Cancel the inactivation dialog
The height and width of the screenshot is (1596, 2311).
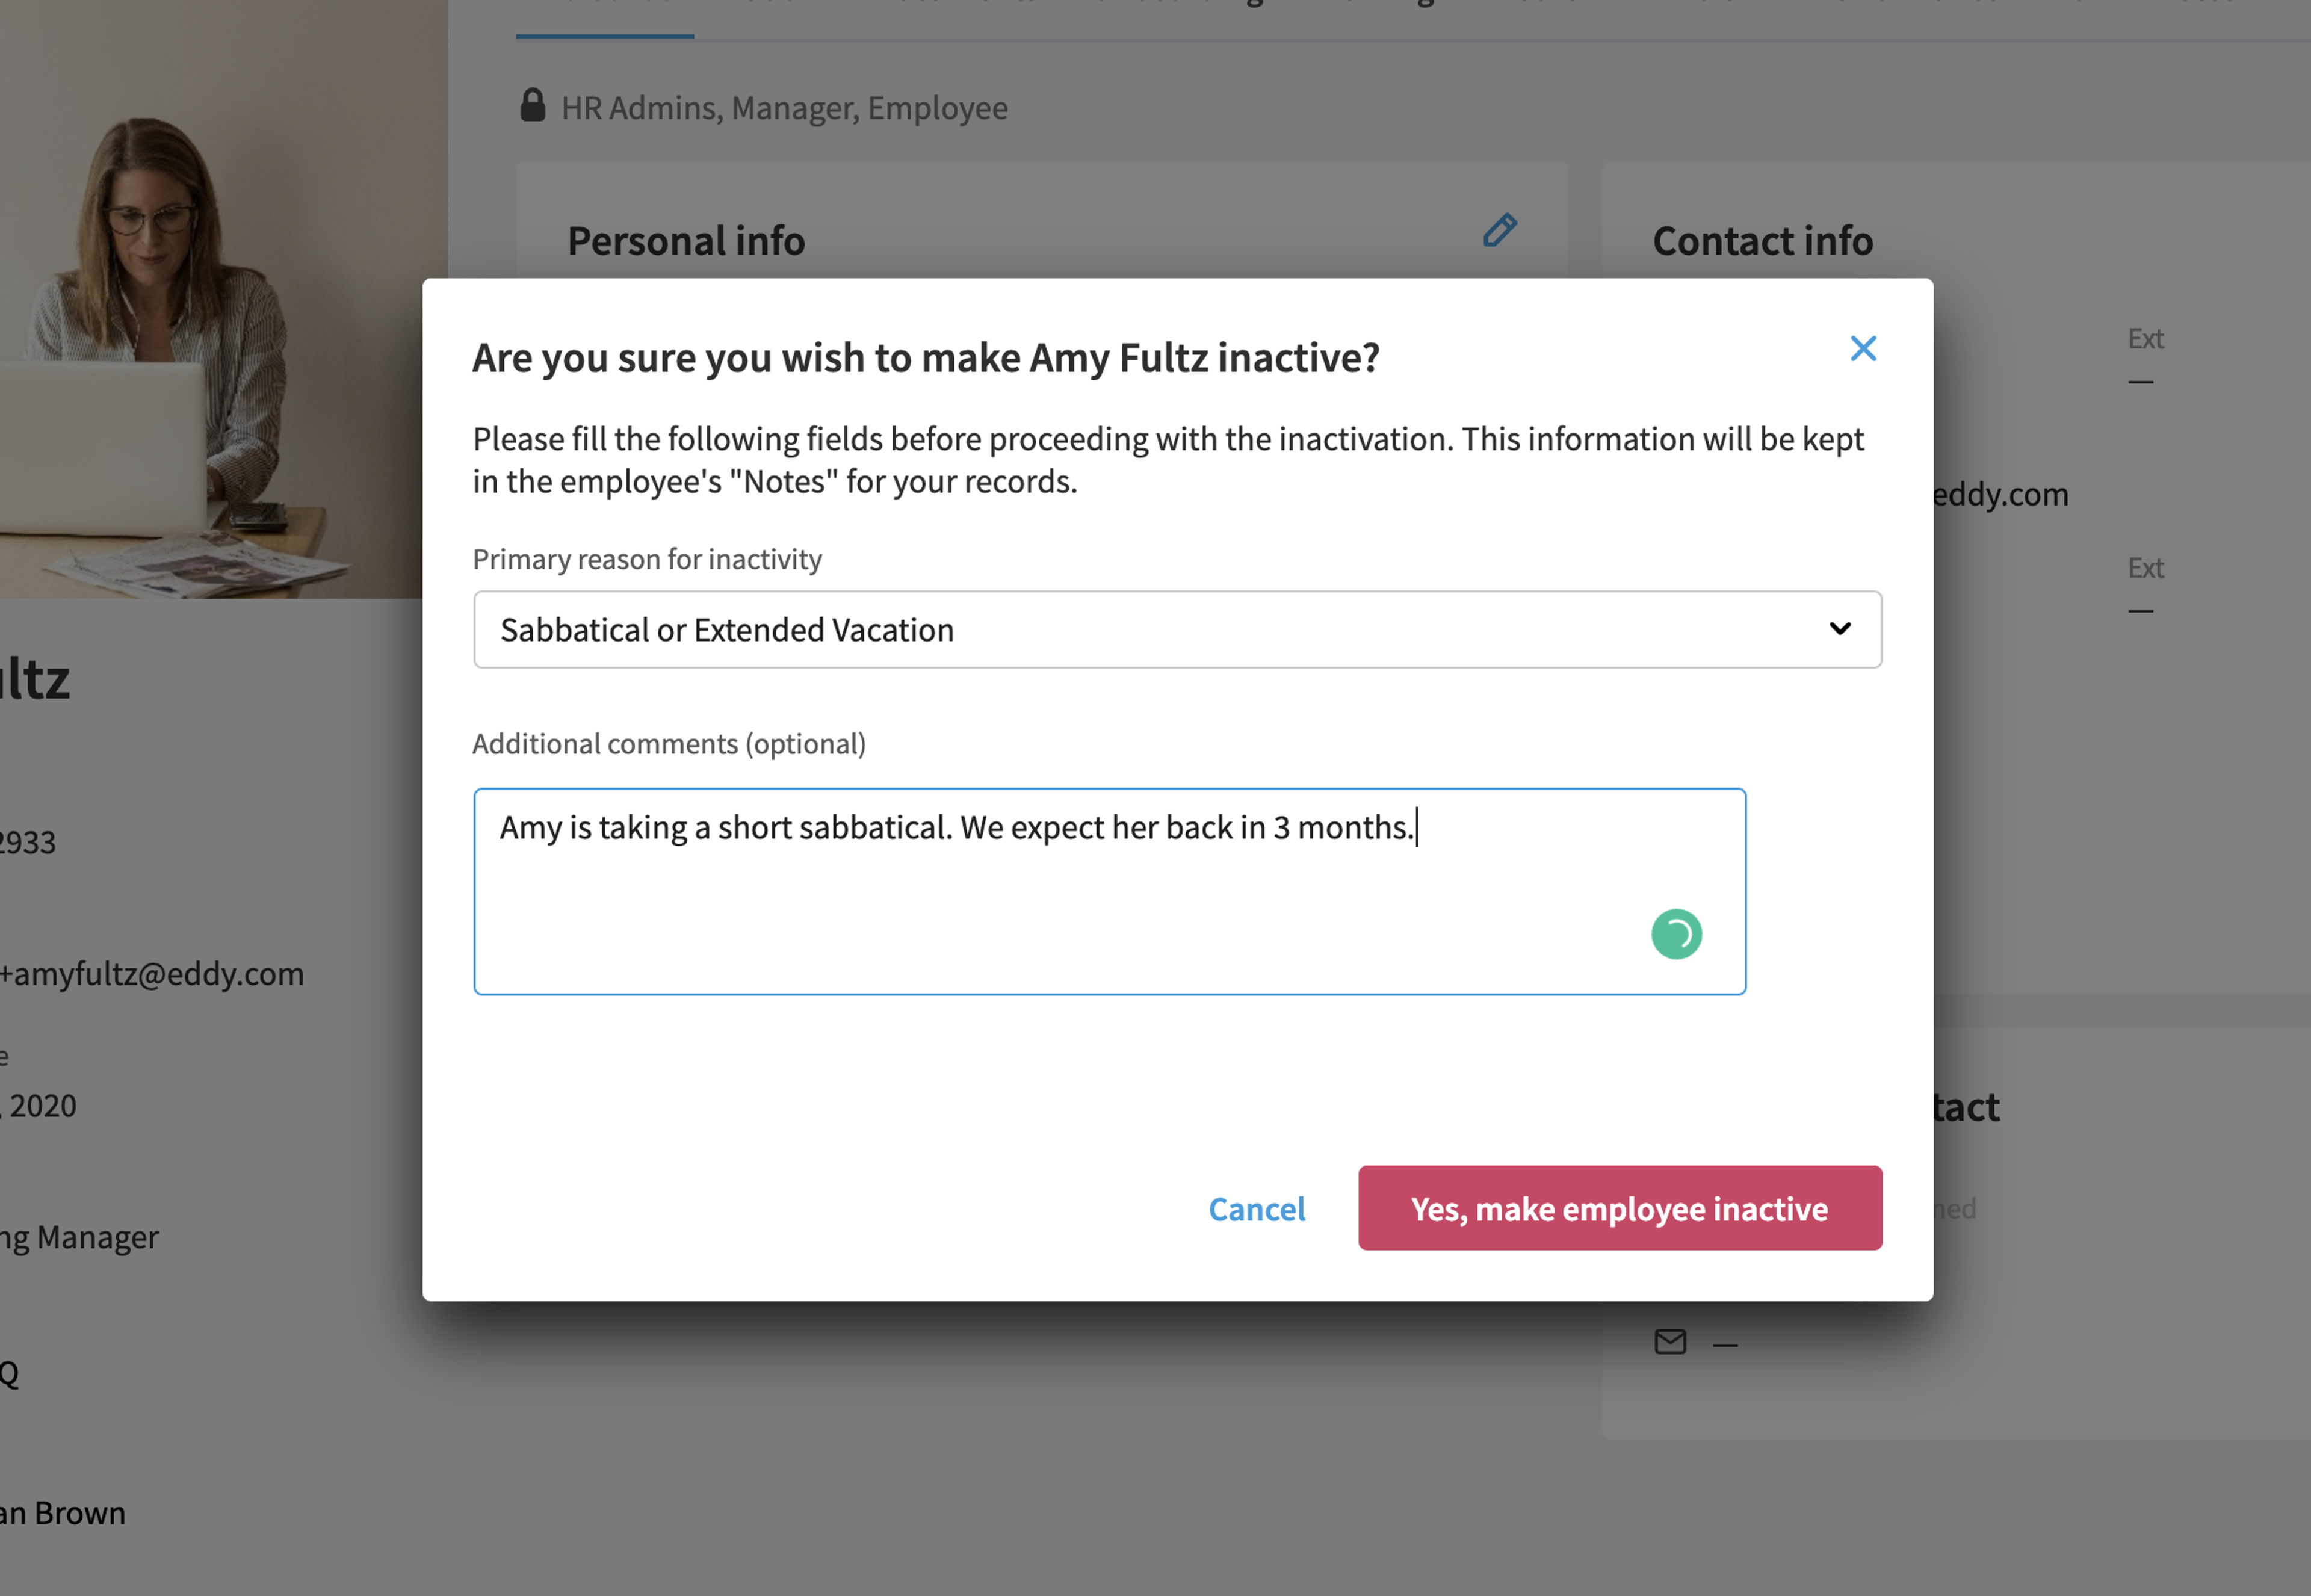click(1257, 1209)
